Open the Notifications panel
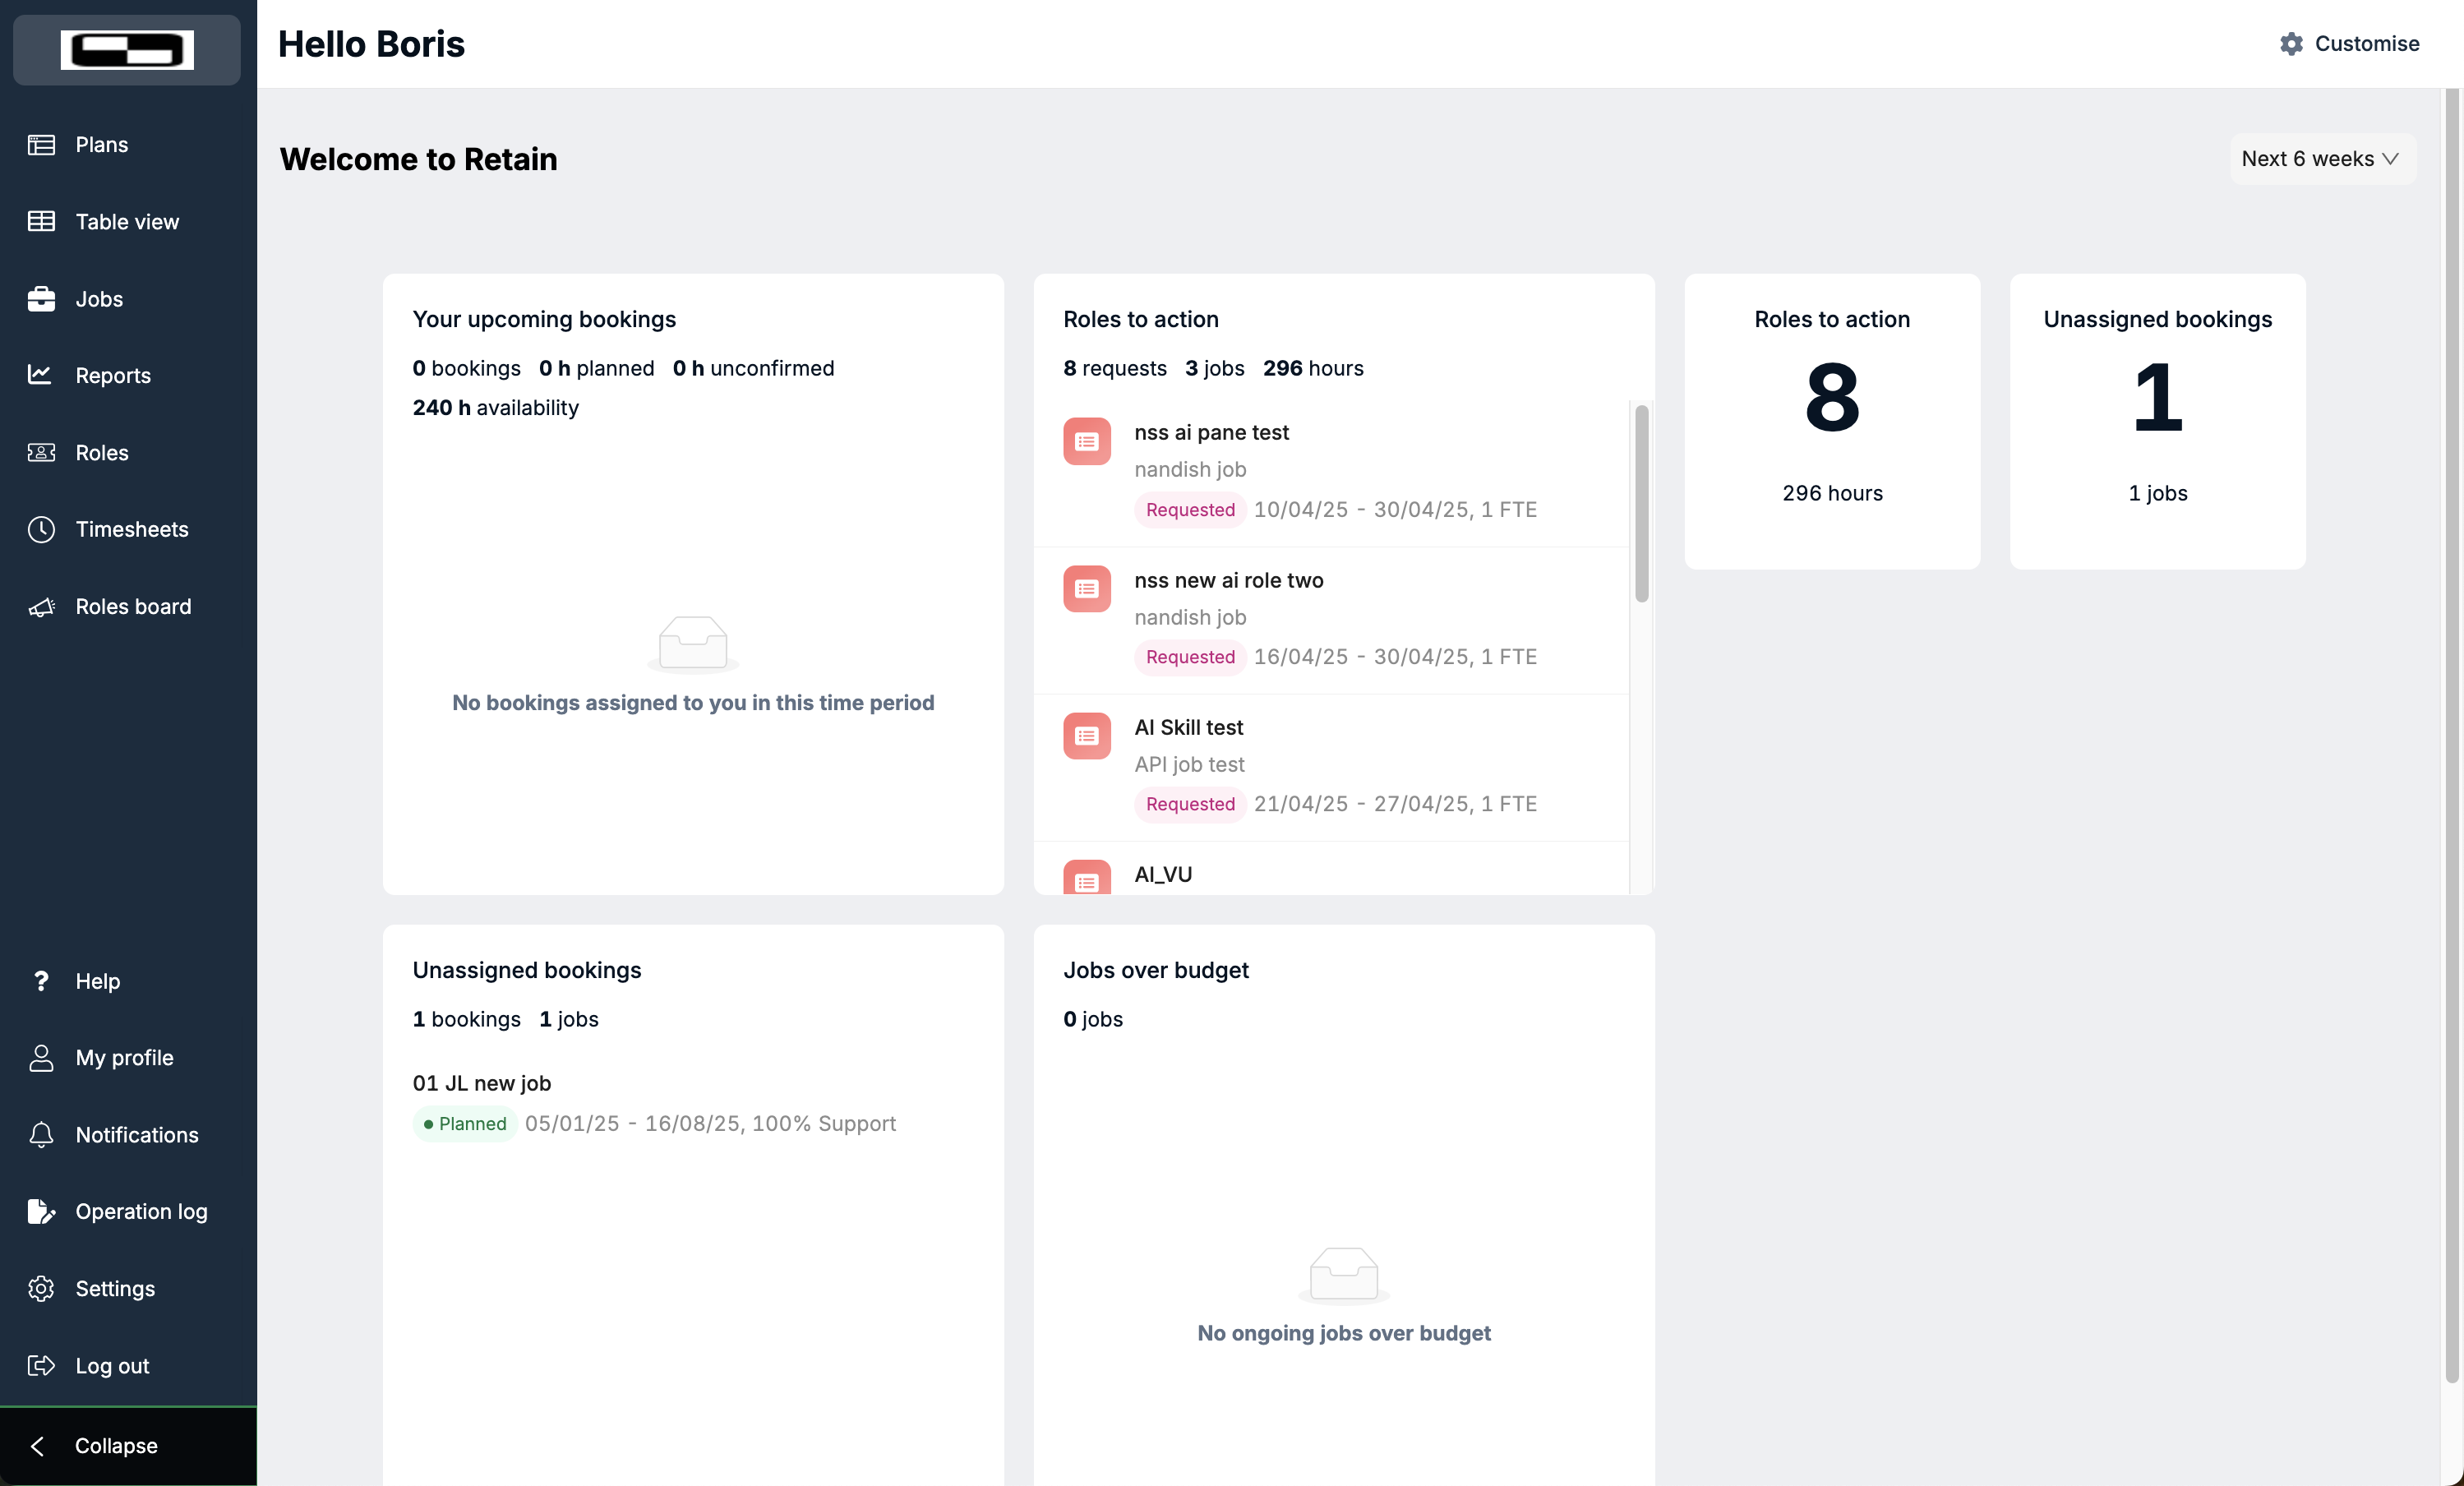This screenshot has height=1486, width=2464. point(137,1135)
